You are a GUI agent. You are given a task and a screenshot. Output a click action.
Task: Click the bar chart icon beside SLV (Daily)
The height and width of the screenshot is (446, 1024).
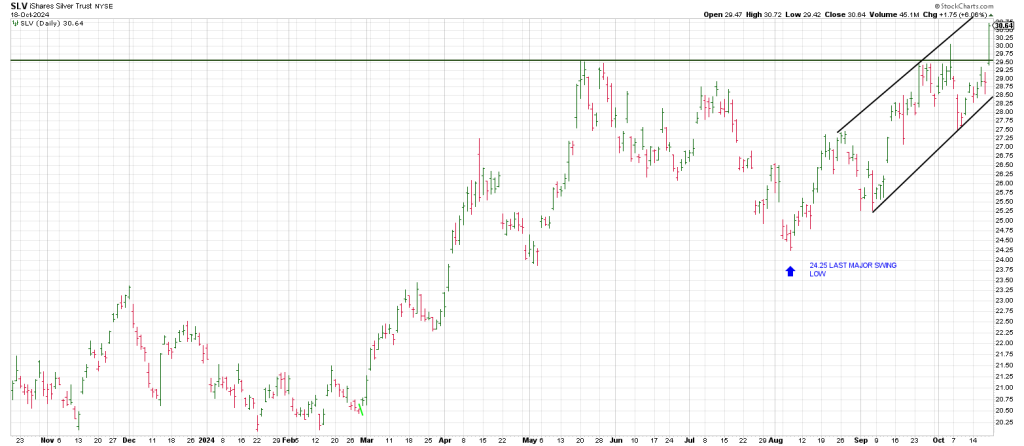(13, 23)
